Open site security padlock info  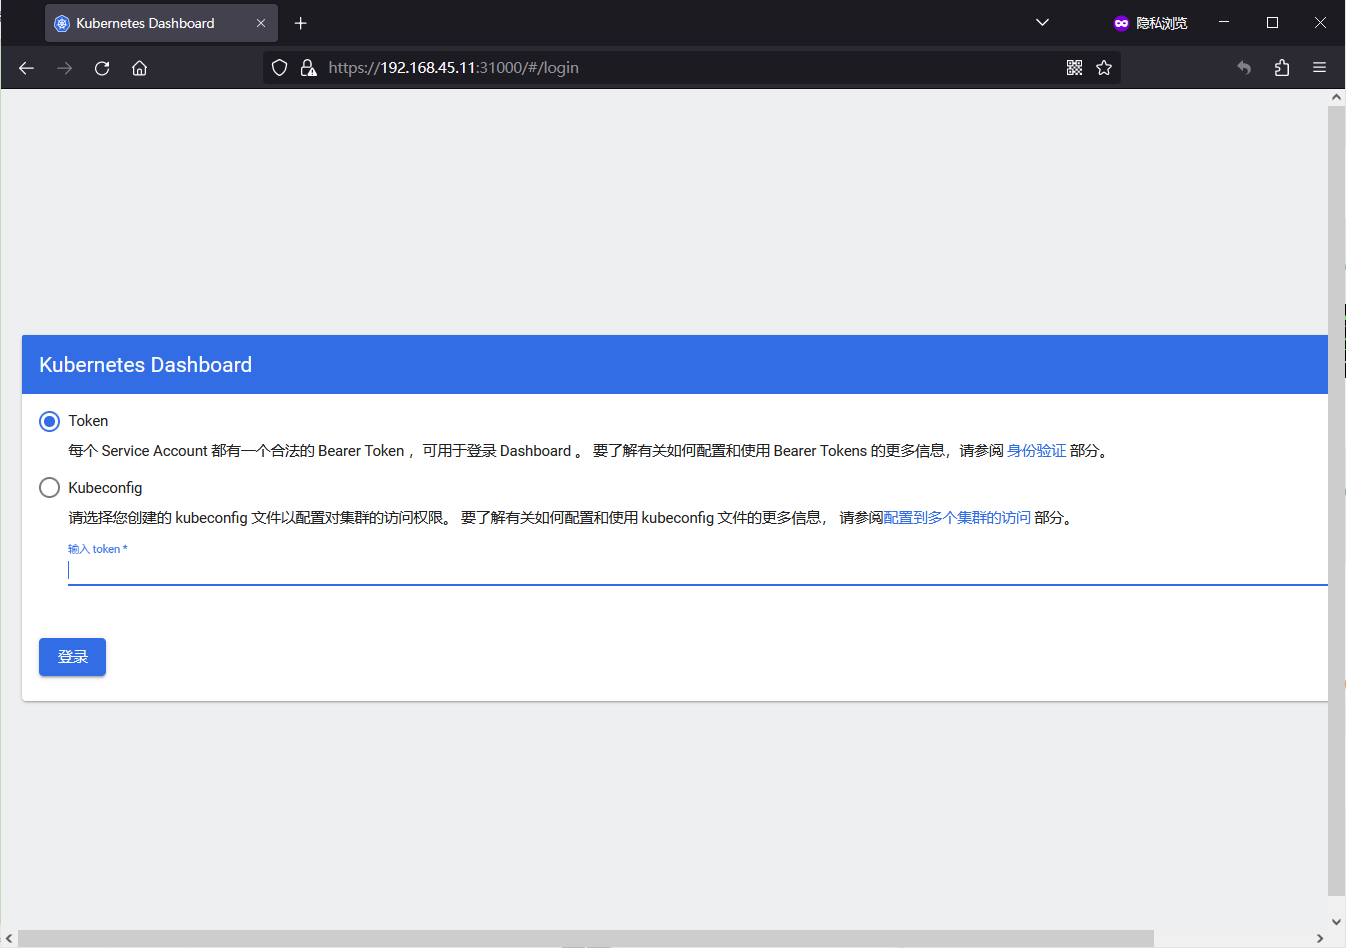coord(309,68)
